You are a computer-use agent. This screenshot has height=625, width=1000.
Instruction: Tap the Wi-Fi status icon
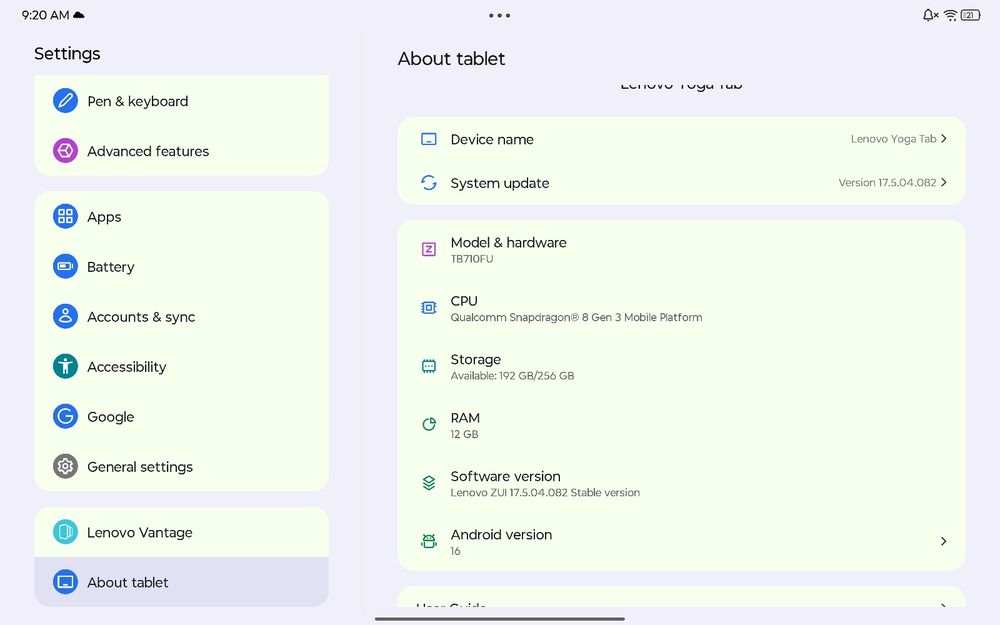click(x=950, y=15)
